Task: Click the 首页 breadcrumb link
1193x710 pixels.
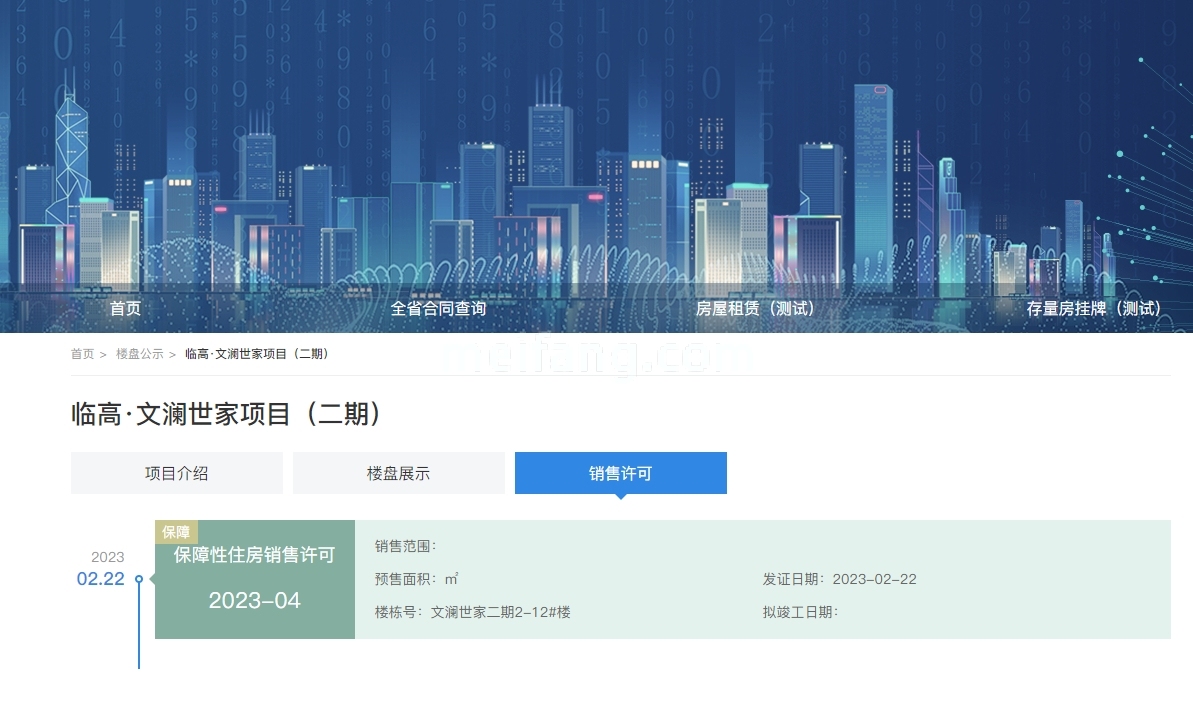Action: 82,354
